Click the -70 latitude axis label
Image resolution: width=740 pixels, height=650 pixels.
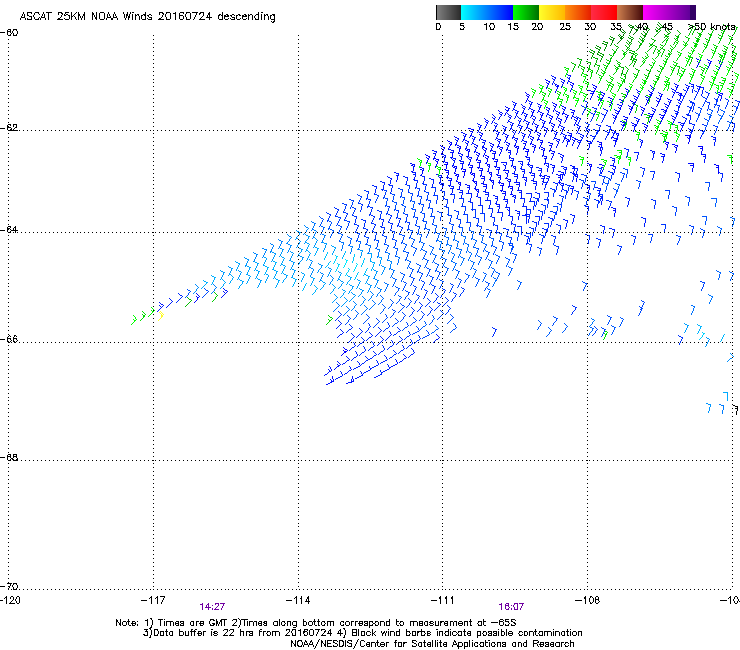click(x=9, y=586)
